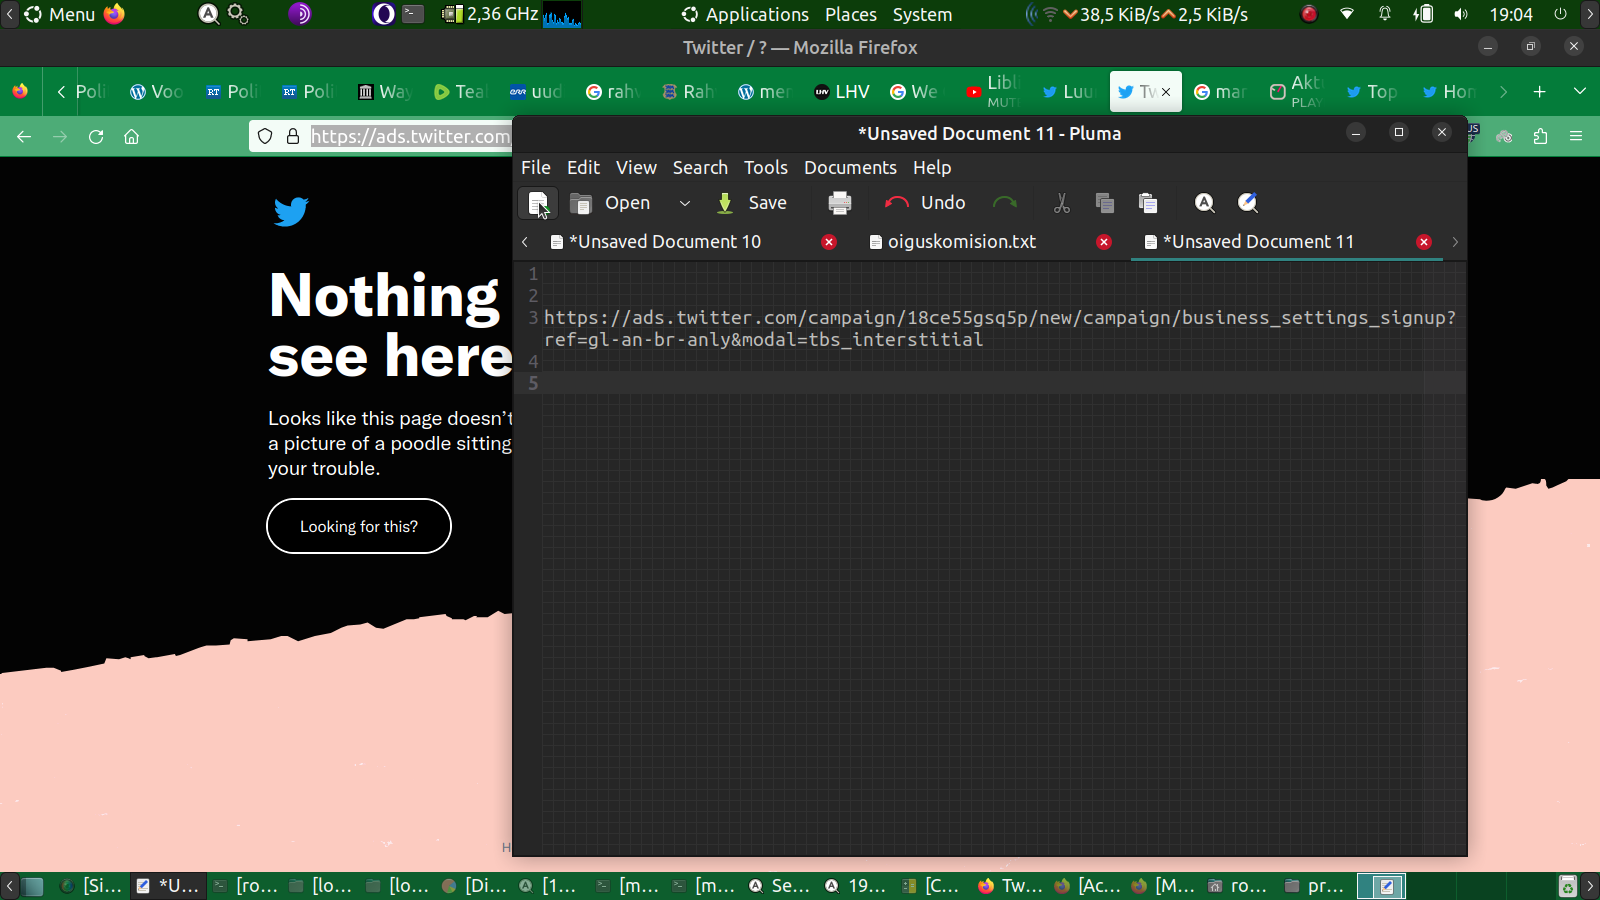
Task: Open the clock showing 19:04
Action: coord(1511,14)
